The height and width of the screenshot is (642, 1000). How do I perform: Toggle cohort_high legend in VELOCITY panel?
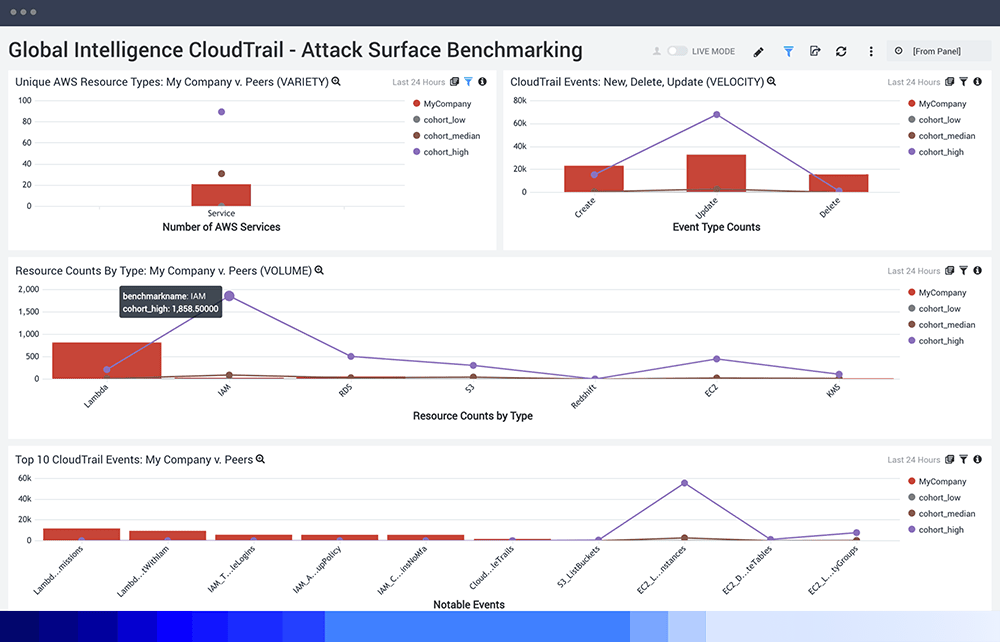point(936,152)
